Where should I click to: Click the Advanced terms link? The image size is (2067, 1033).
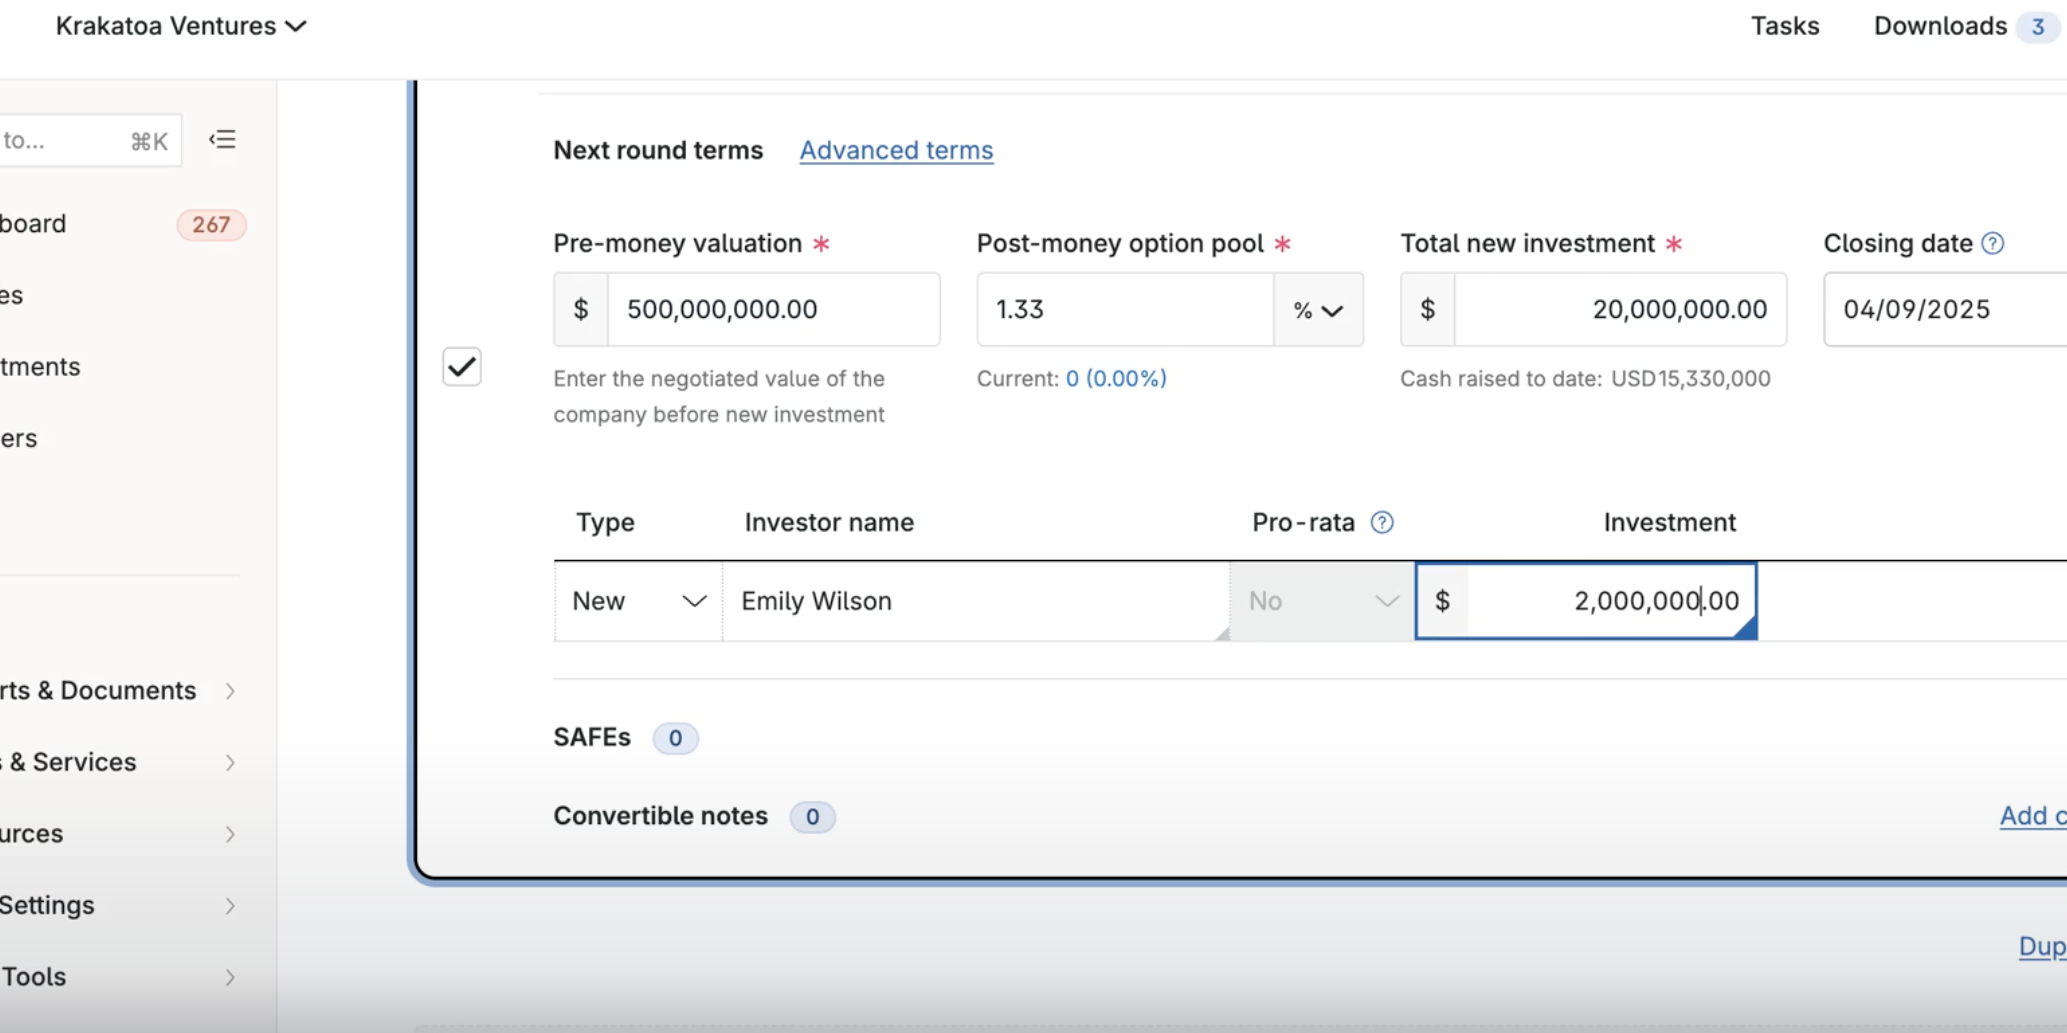click(x=895, y=150)
